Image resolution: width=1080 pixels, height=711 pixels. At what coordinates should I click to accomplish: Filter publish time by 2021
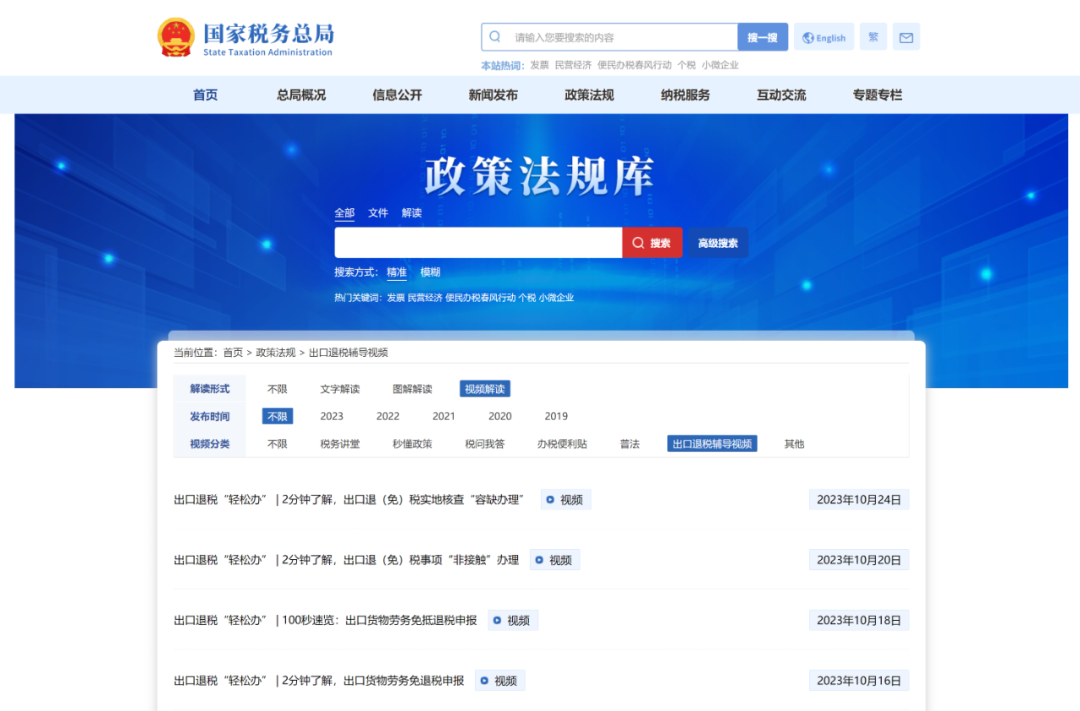444,416
